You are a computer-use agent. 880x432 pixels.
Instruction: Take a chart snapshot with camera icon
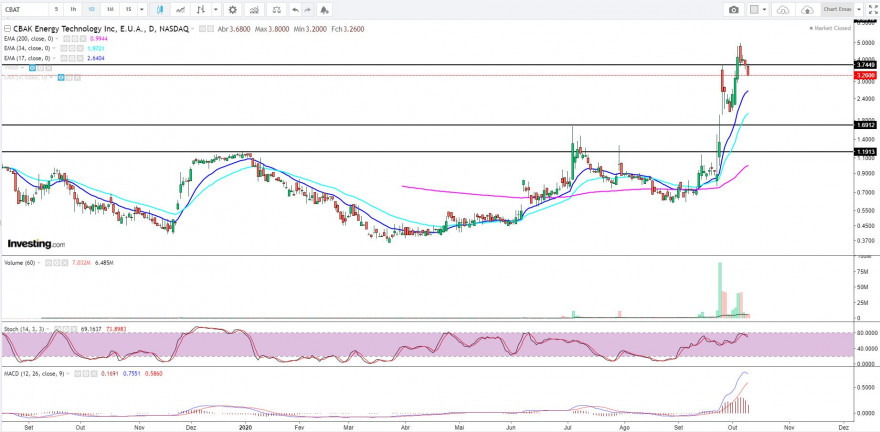pos(734,10)
